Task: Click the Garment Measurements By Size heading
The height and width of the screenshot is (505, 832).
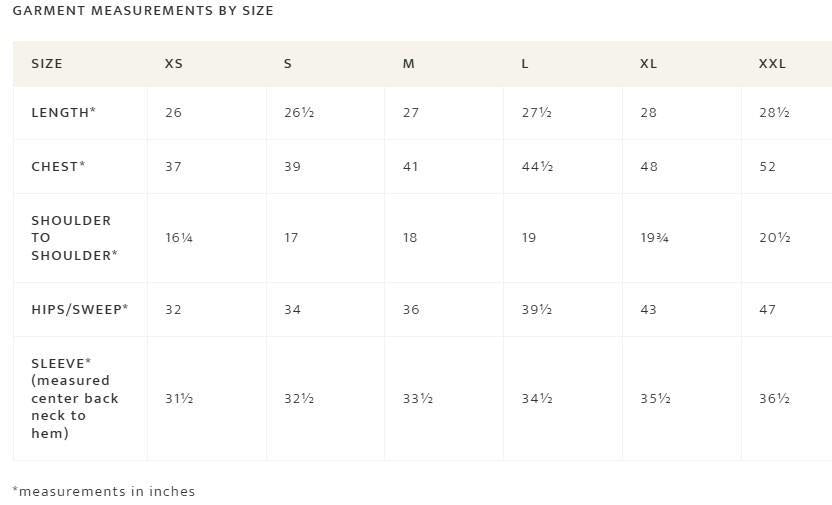Action: click(143, 11)
